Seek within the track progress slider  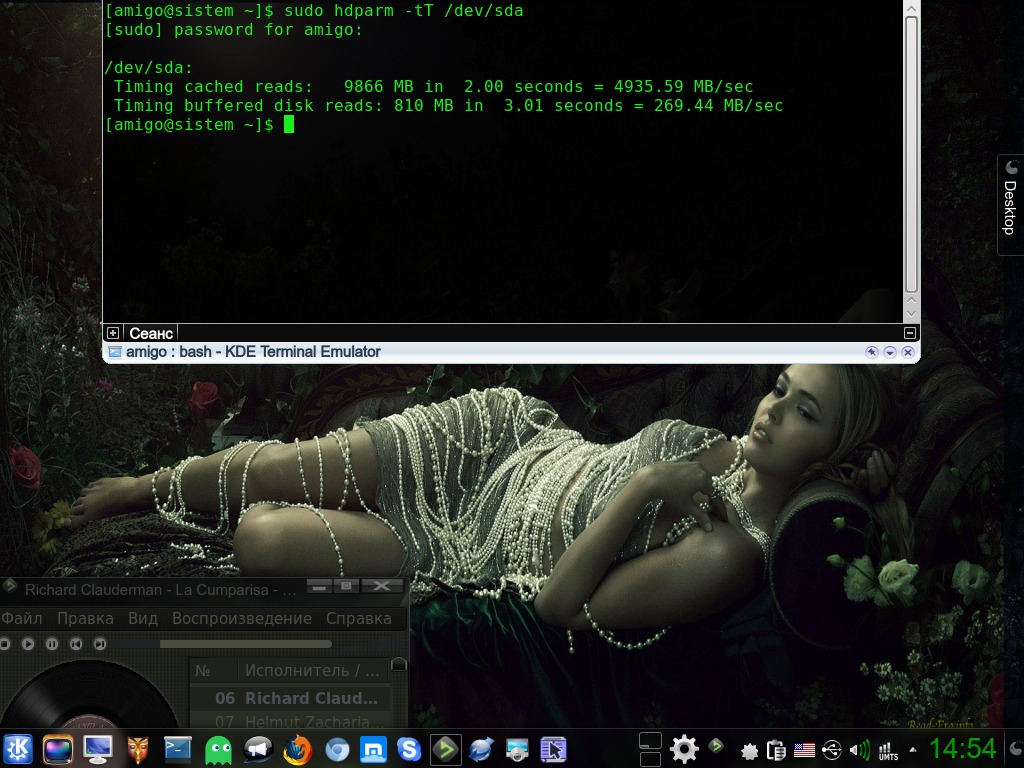(223, 644)
